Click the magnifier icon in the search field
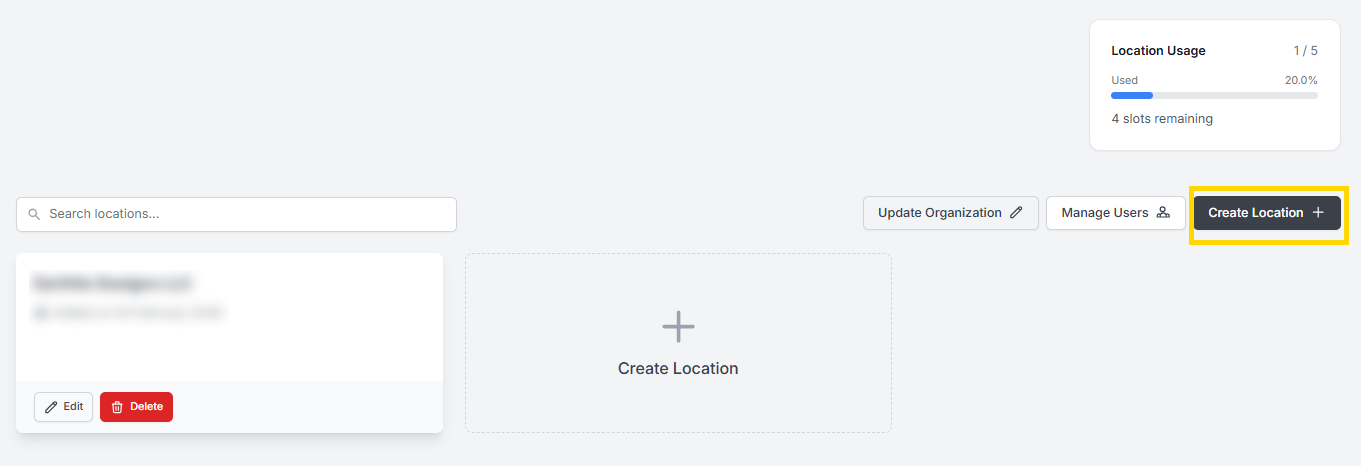Image resolution: width=1361 pixels, height=466 pixels. tap(34, 214)
